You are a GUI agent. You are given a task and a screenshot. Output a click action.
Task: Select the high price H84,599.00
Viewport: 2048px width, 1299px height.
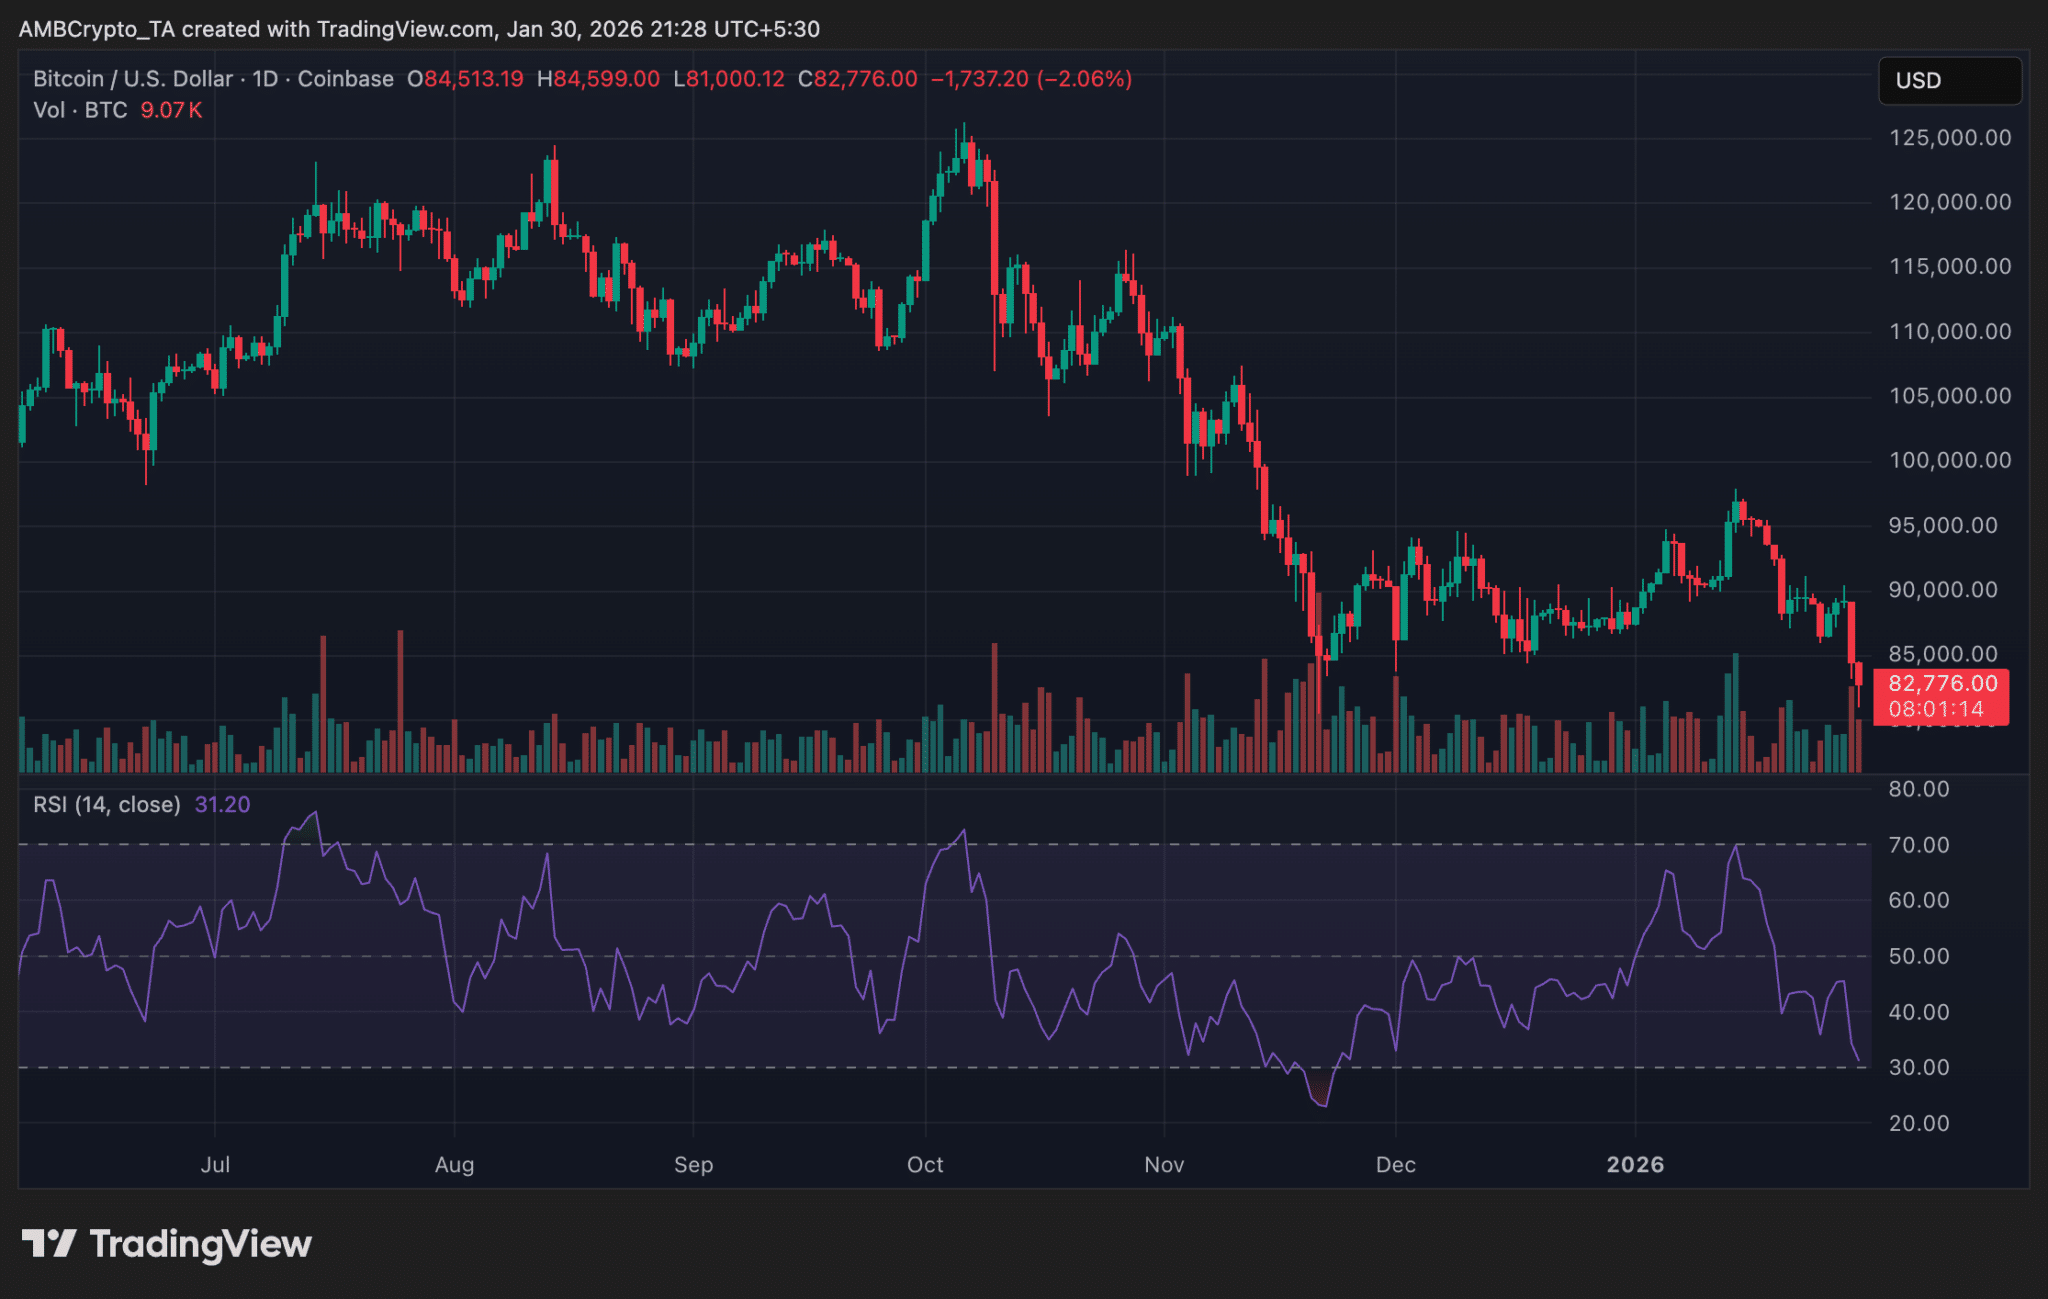click(599, 79)
